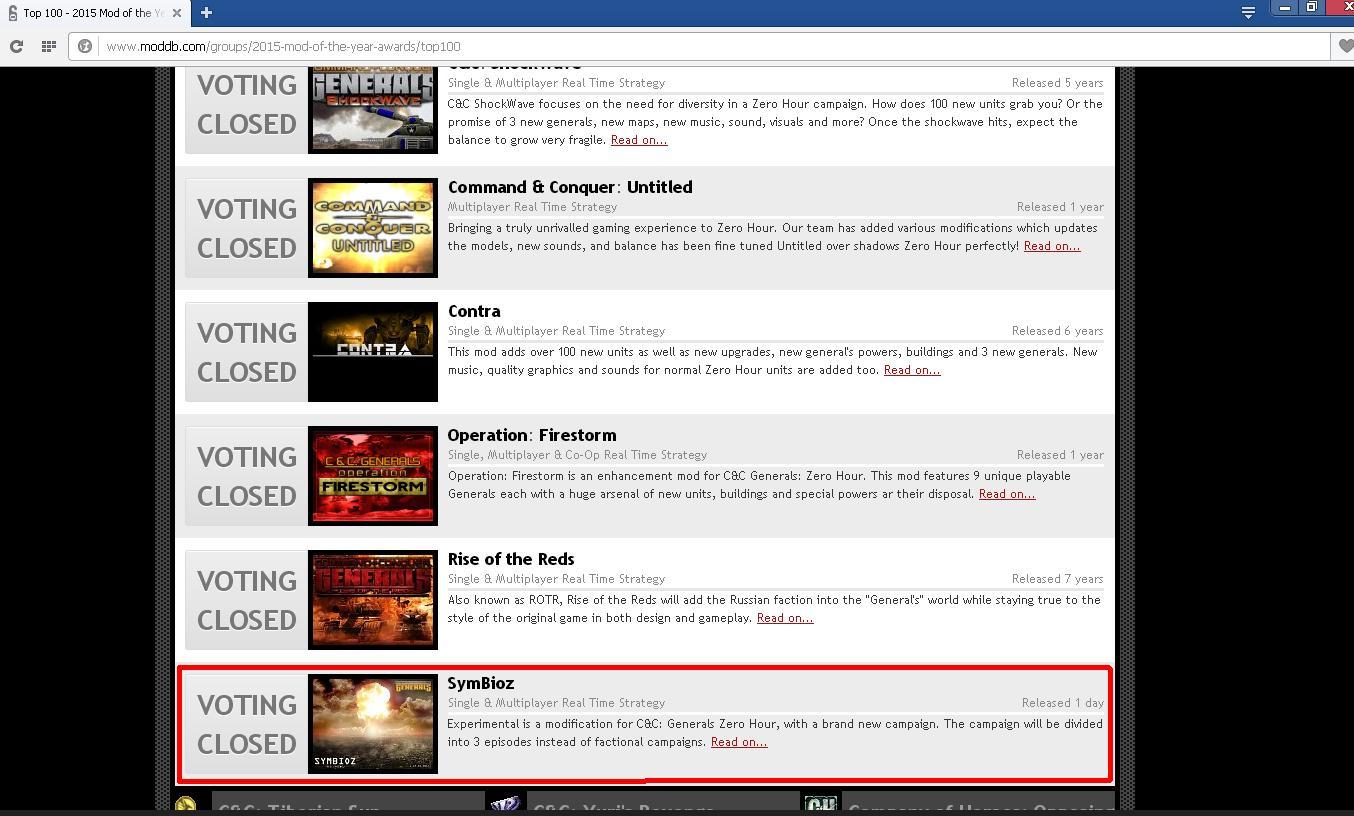Open the C&C ShockWave thumbnail image

(x=372, y=110)
